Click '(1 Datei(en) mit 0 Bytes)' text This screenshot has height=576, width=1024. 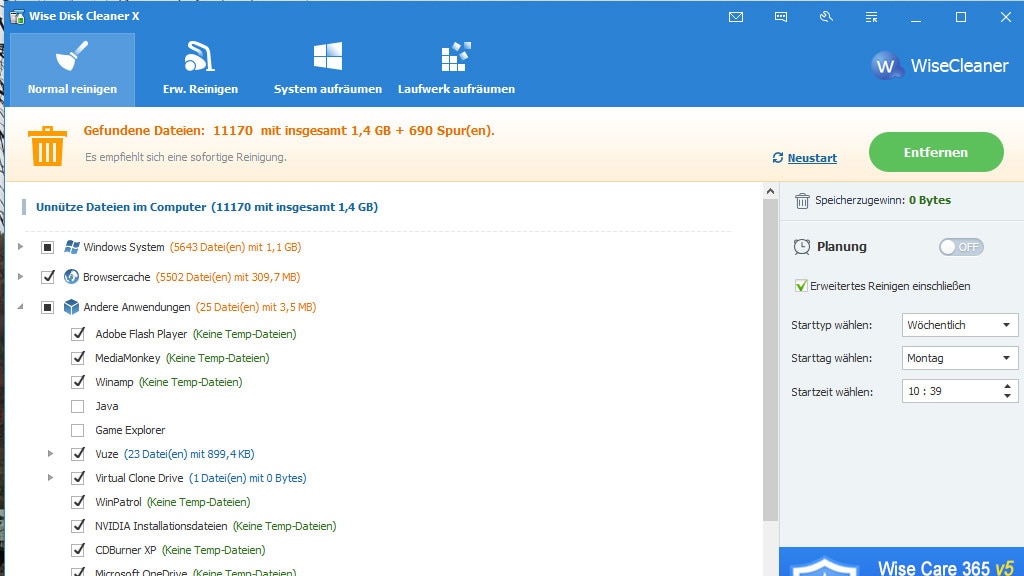248,478
